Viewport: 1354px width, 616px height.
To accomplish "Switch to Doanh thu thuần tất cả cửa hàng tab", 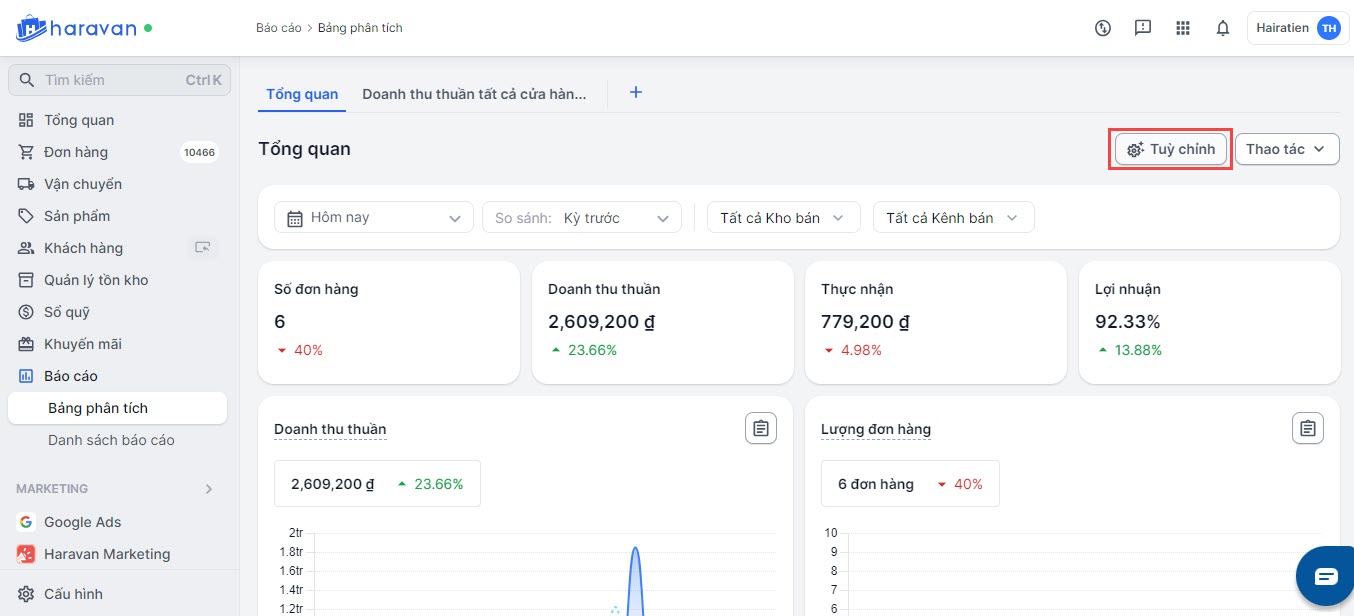I will pos(473,94).
